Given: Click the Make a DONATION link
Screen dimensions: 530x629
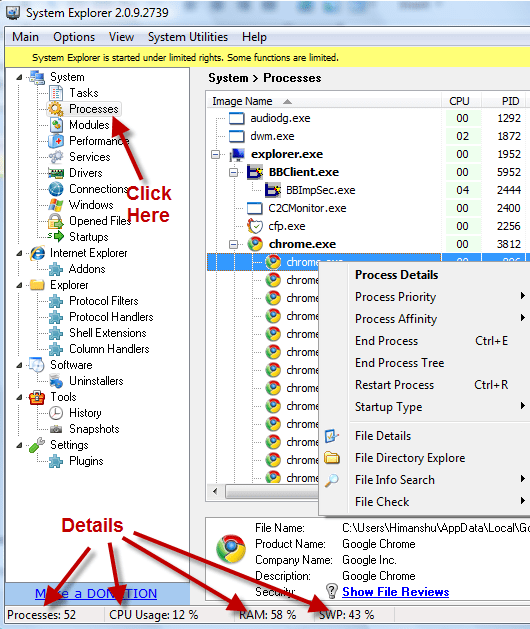Looking at the screenshot, I should (x=96, y=594).
